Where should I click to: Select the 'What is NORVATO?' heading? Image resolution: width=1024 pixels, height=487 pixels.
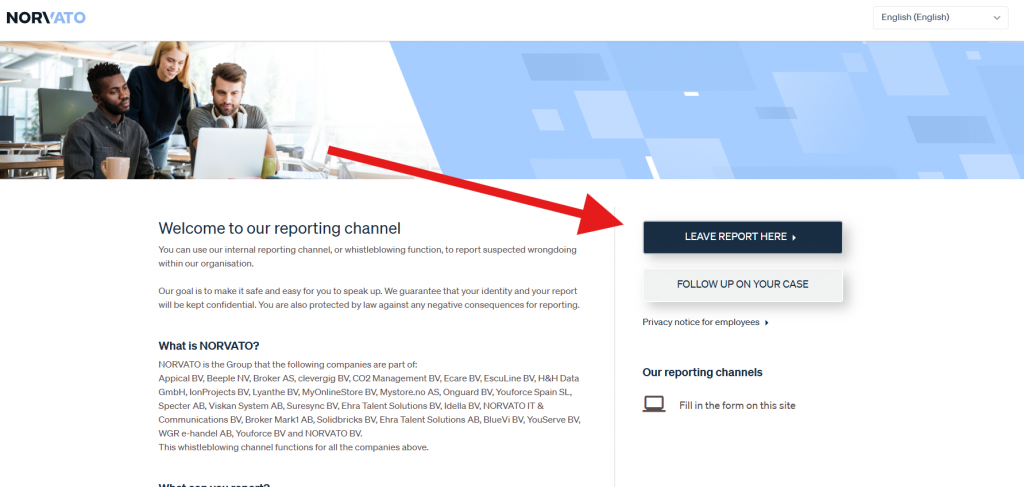pos(208,346)
